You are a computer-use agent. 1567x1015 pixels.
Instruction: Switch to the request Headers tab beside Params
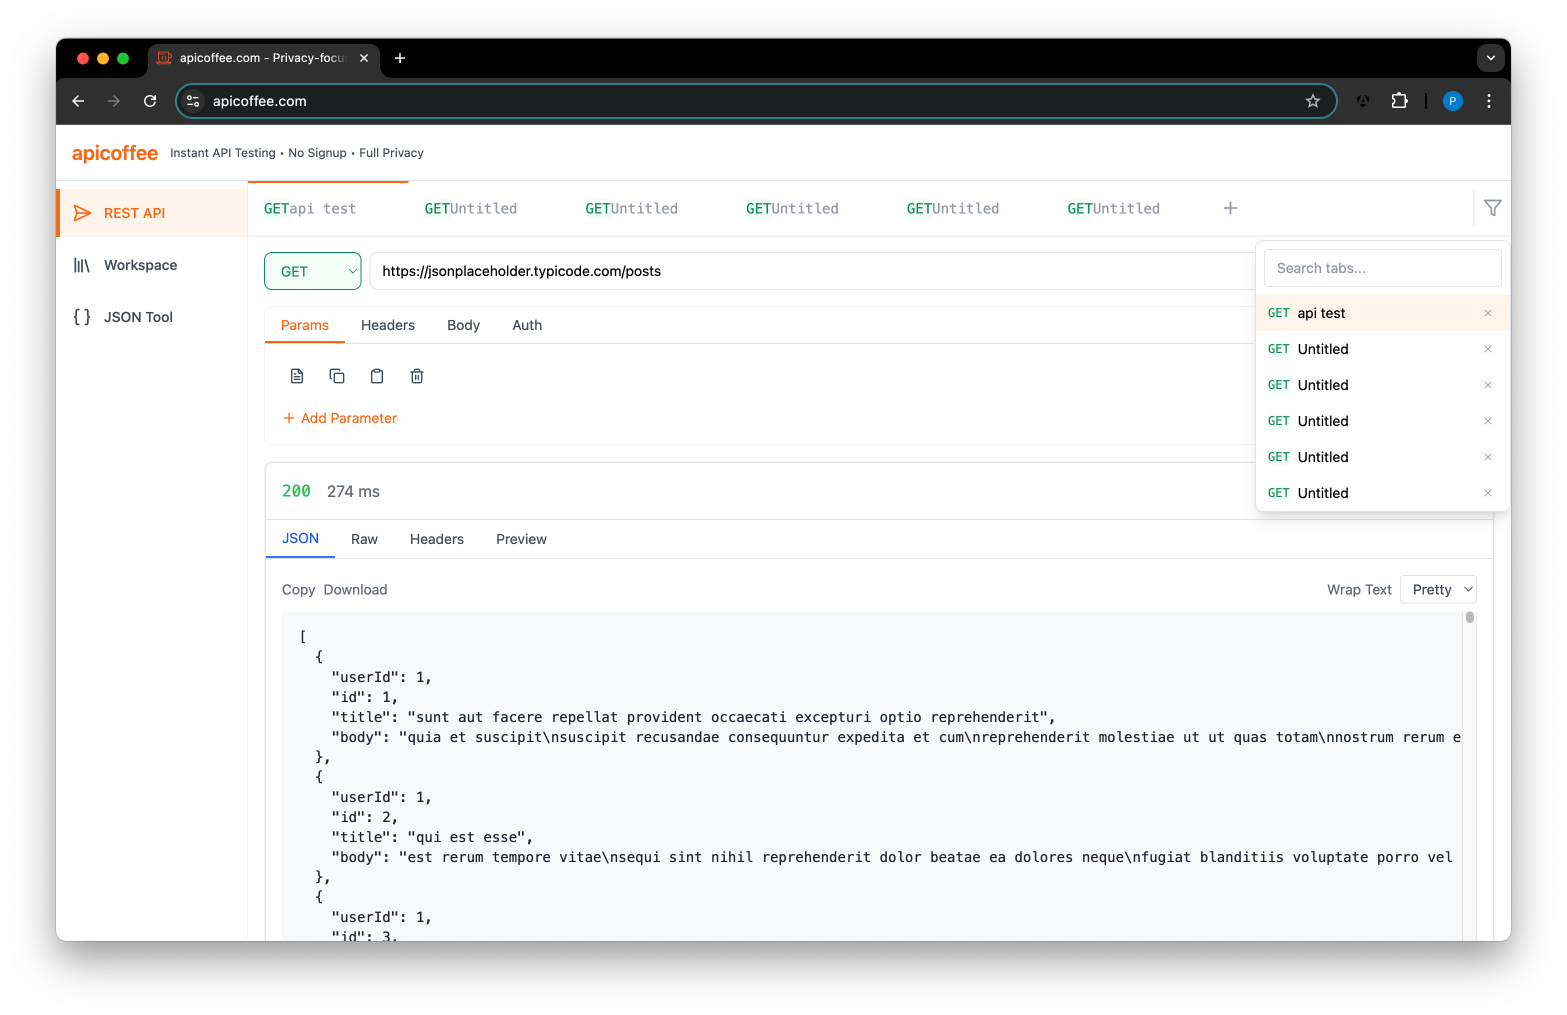[388, 325]
